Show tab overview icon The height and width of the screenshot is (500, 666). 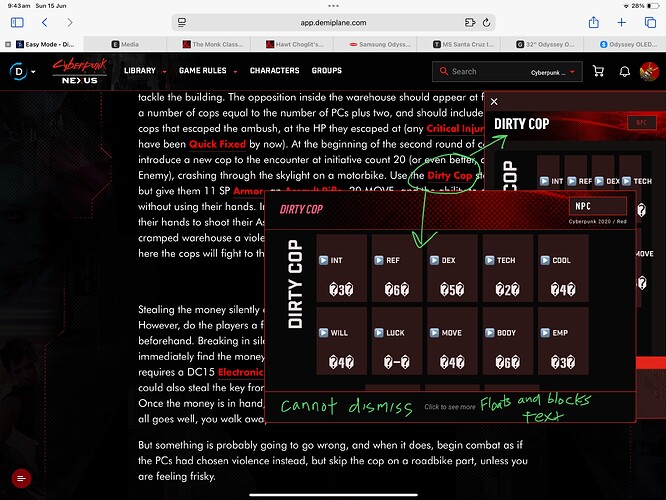(x=650, y=23)
